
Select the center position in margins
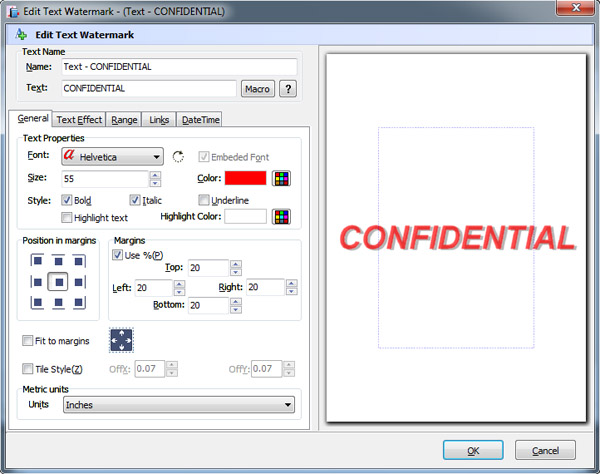pos(58,282)
